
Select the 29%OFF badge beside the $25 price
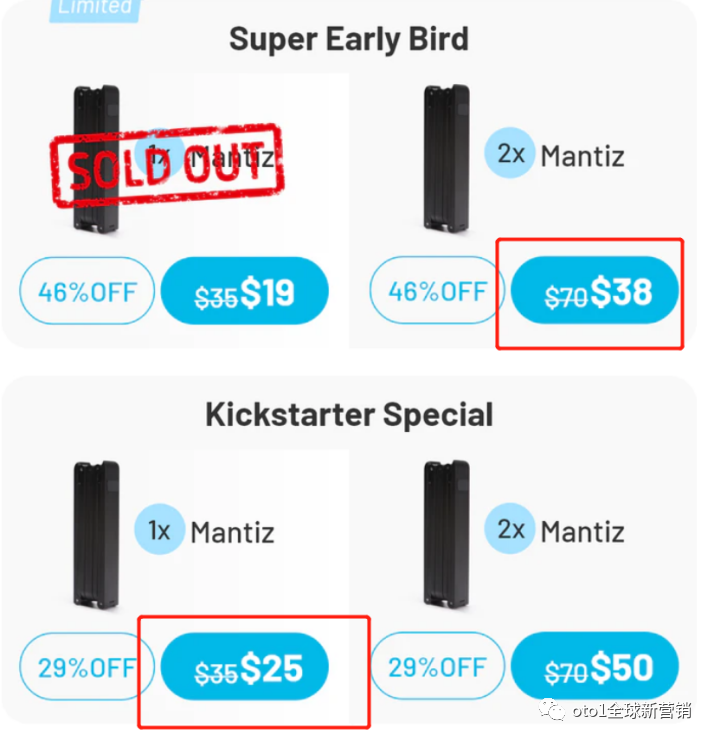[87, 667]
